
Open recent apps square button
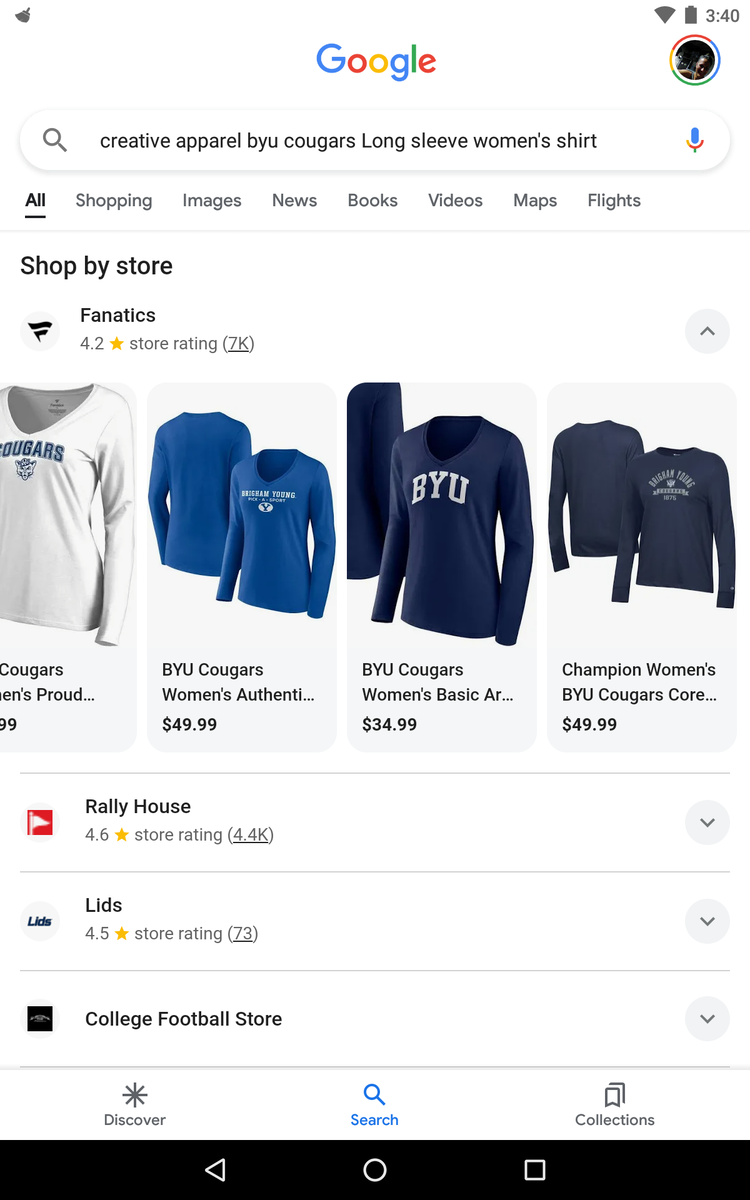pyautogui.click(x=535, y=1169)
